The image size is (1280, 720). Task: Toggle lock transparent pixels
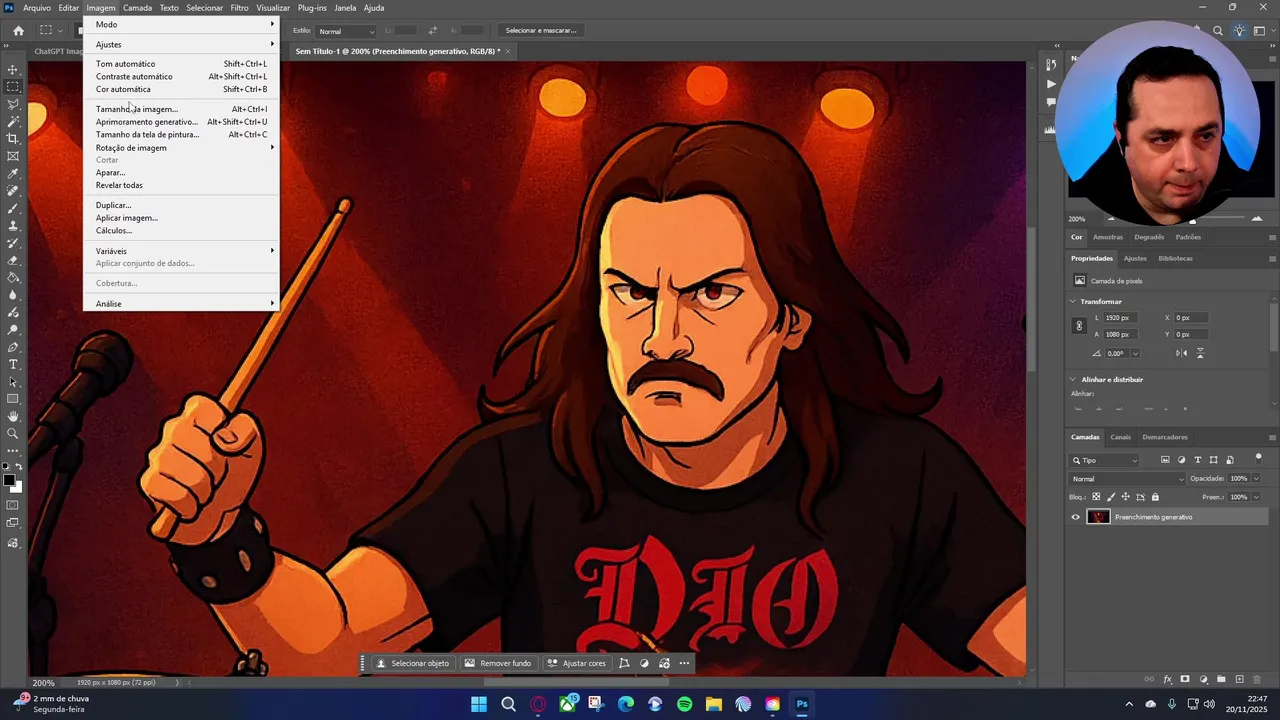coord(1096,497)
